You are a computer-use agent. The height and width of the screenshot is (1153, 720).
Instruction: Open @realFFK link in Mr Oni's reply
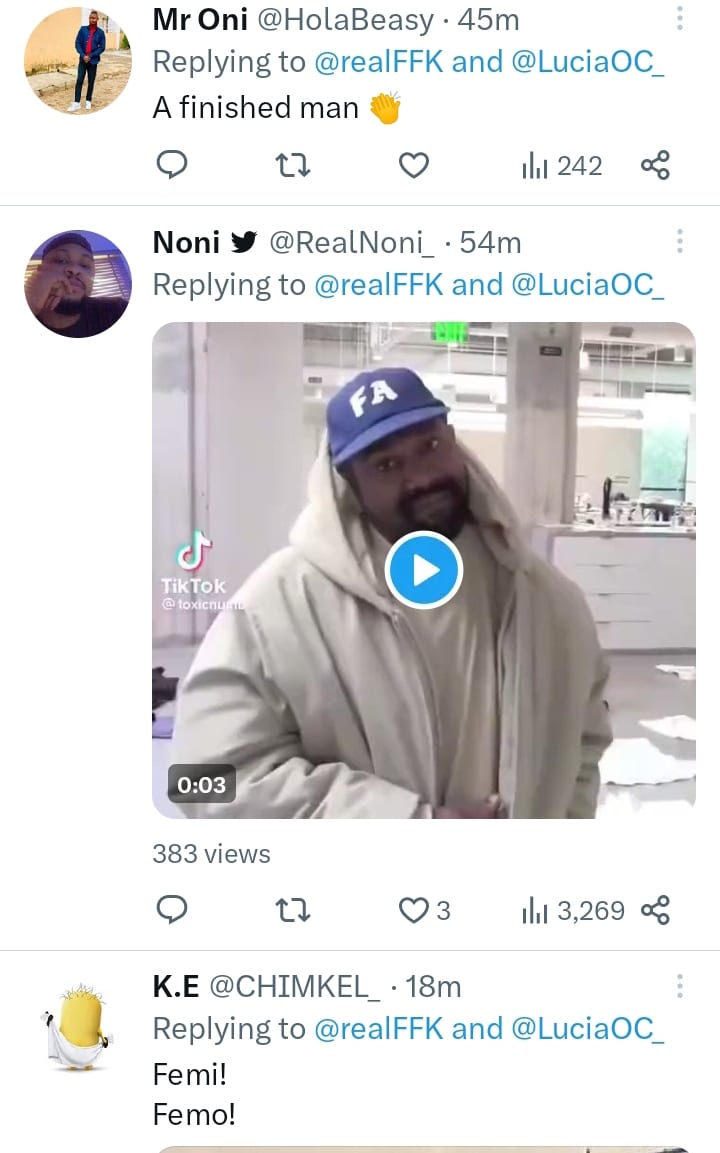coord(379,62)
